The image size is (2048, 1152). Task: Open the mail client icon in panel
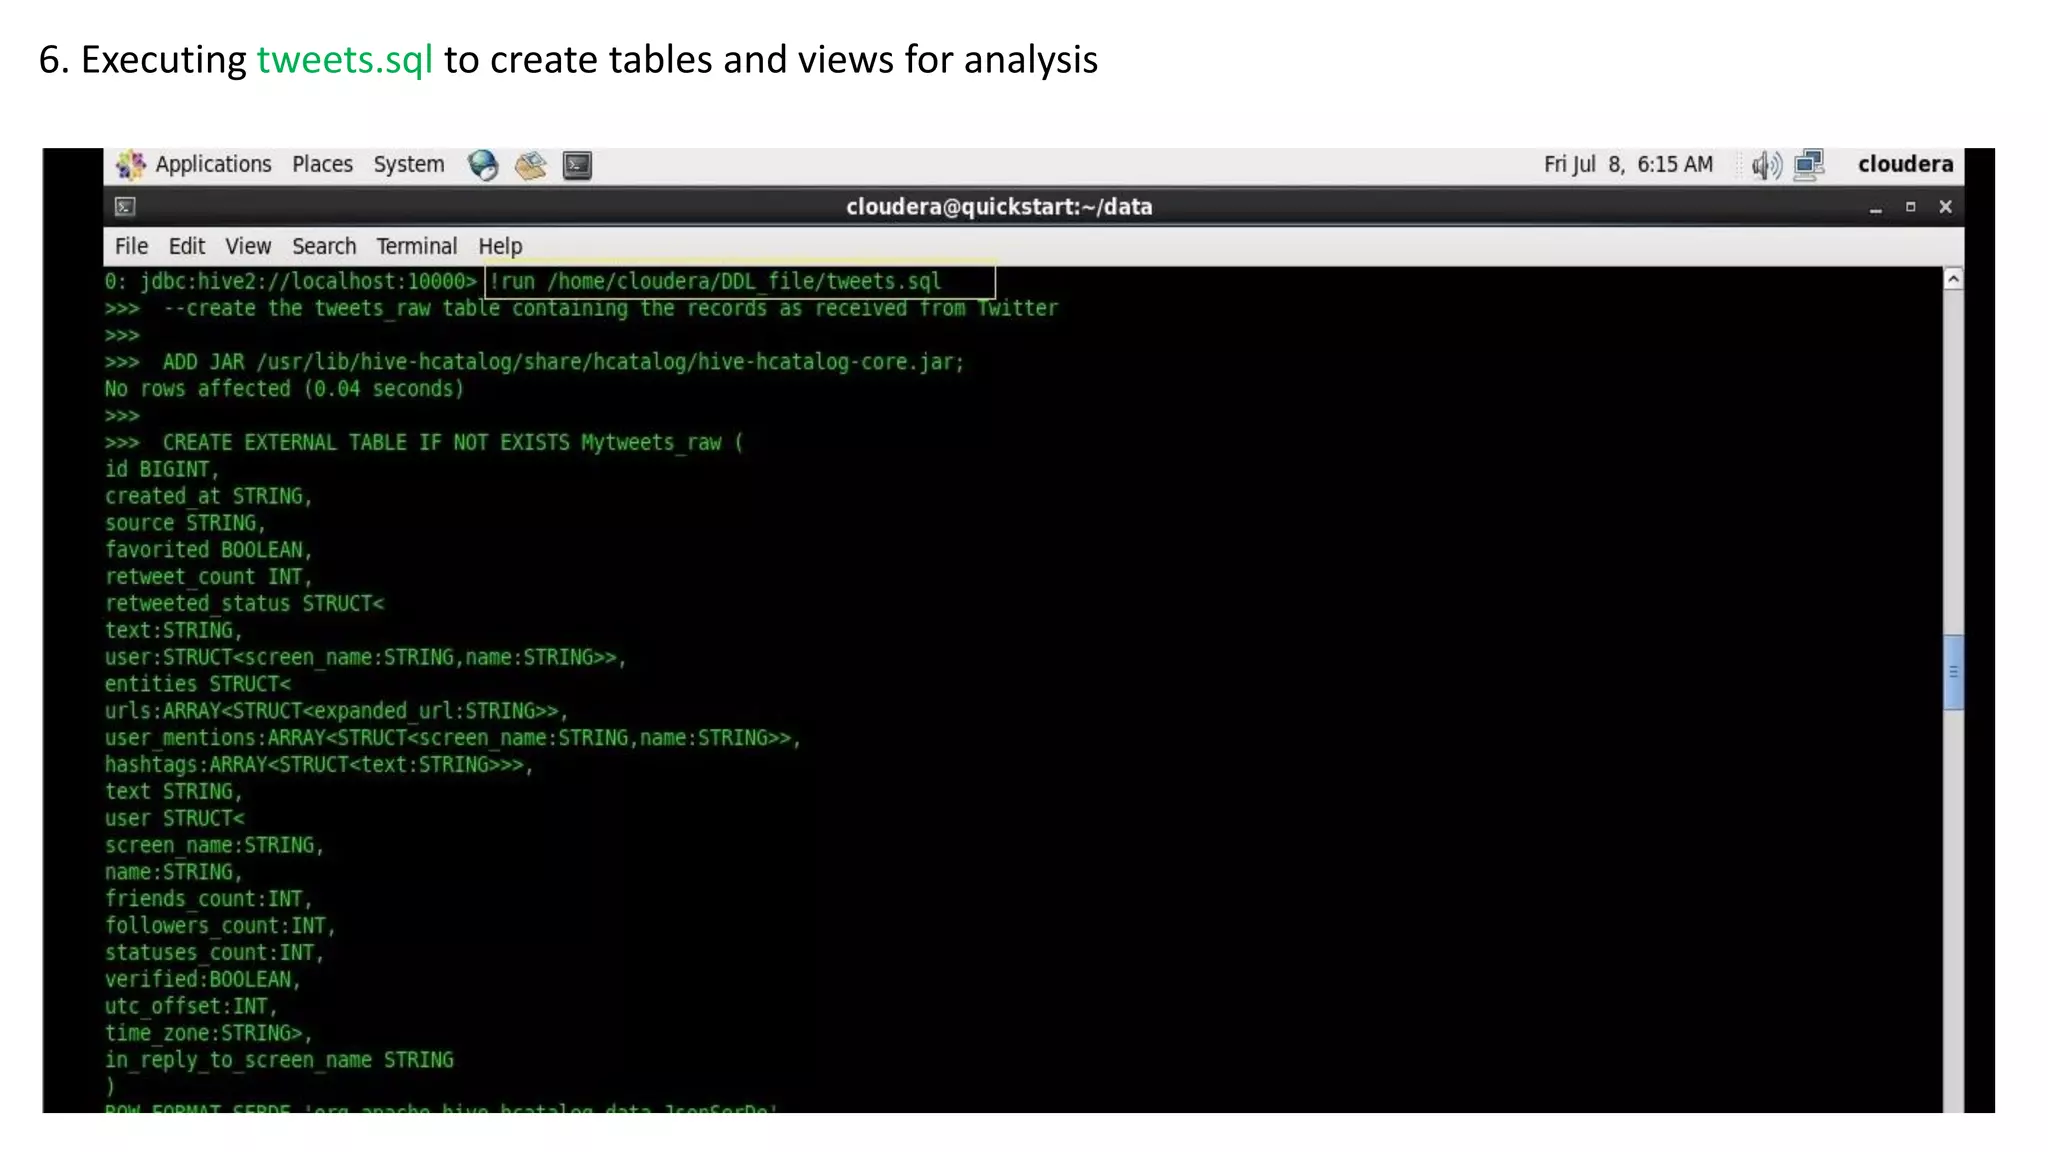point(530,165)
